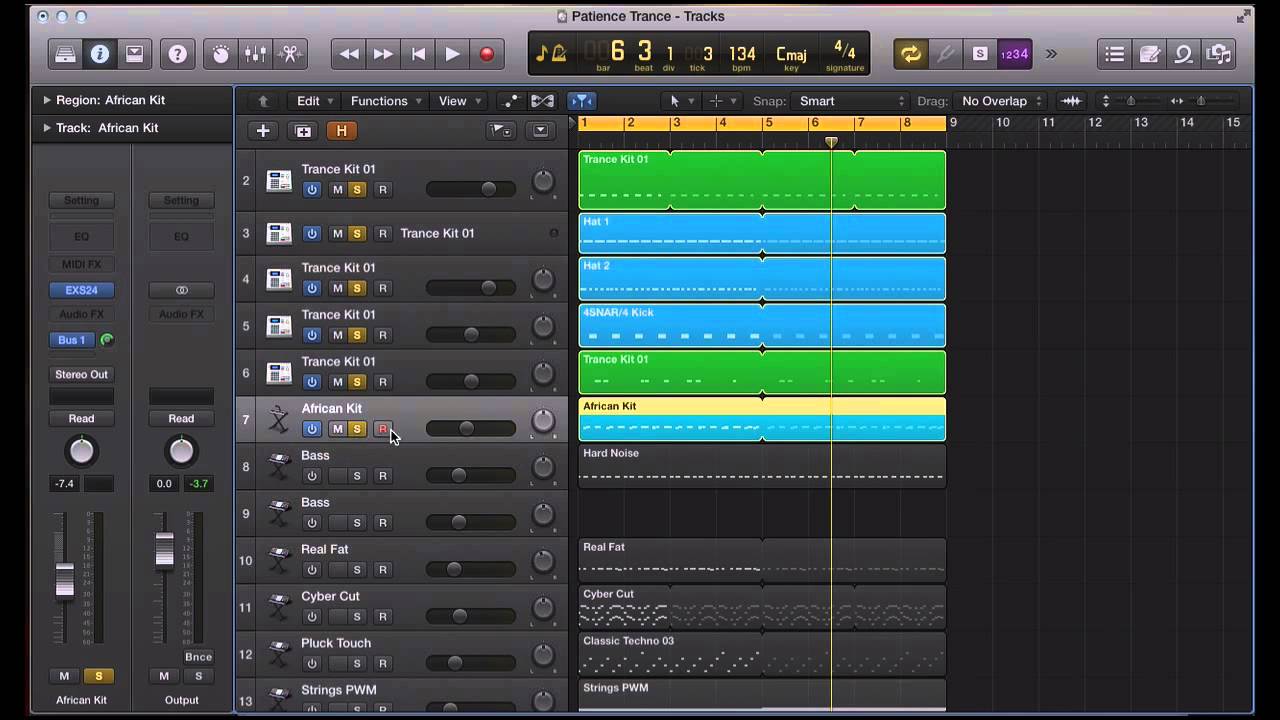Adjust African Kit track volume slider
The width and height of the screenshot is (1280, 720).
click(466, 429)
